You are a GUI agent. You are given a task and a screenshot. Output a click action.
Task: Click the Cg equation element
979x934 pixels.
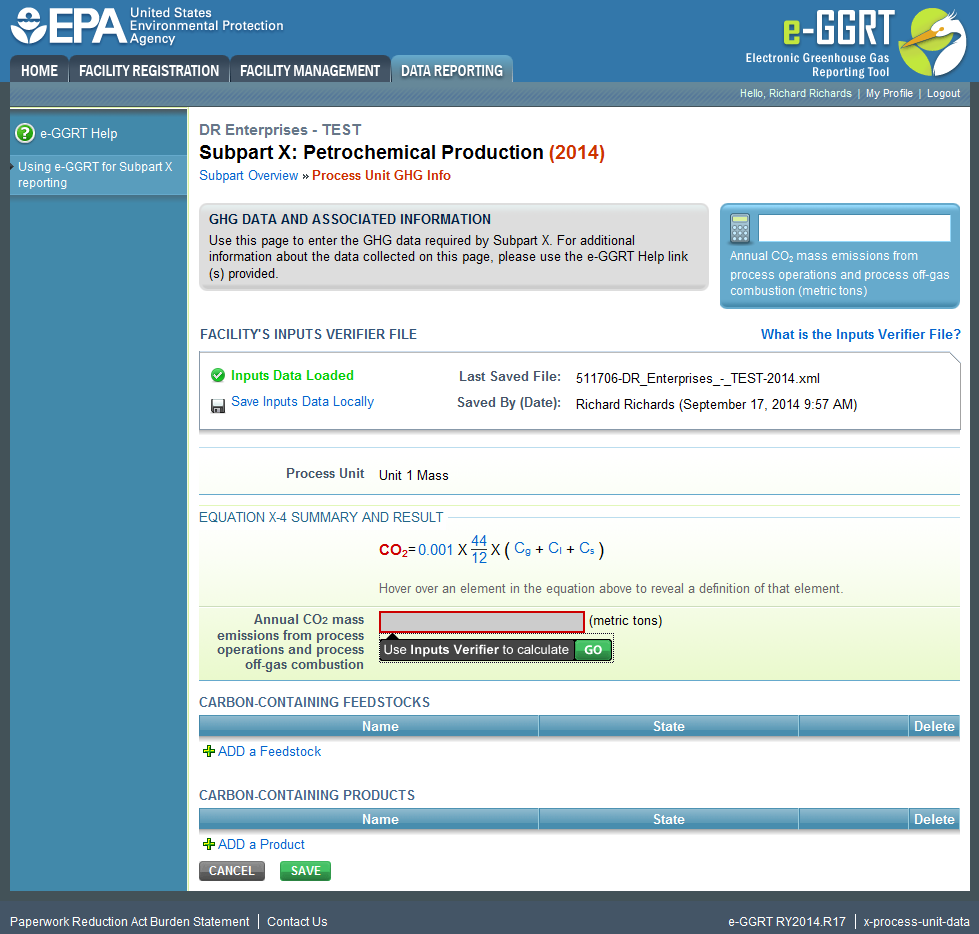523,549
